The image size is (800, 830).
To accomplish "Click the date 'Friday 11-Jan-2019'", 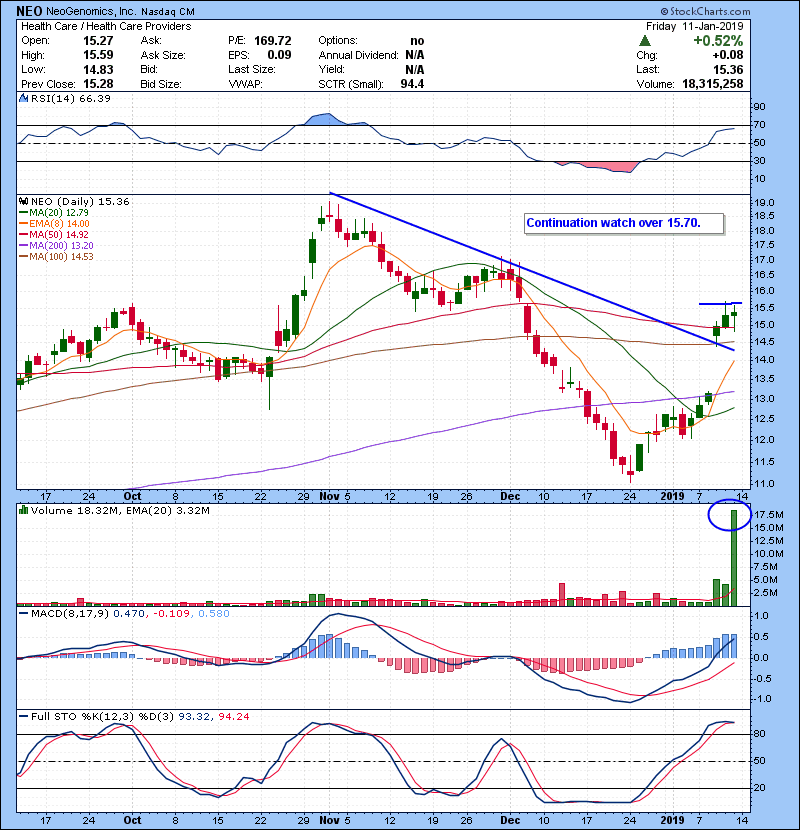I will click(694, 26).
